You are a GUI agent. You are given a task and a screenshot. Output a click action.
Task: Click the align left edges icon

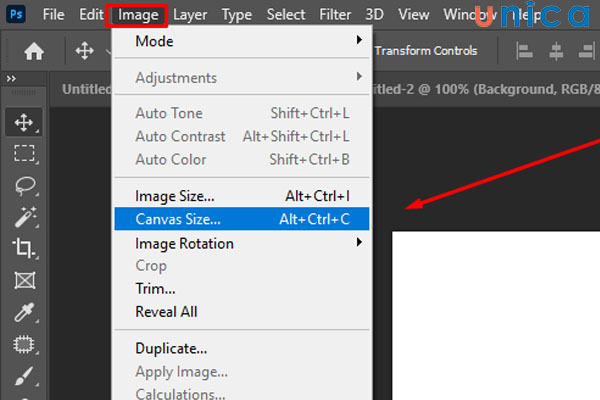click(529, 51)
